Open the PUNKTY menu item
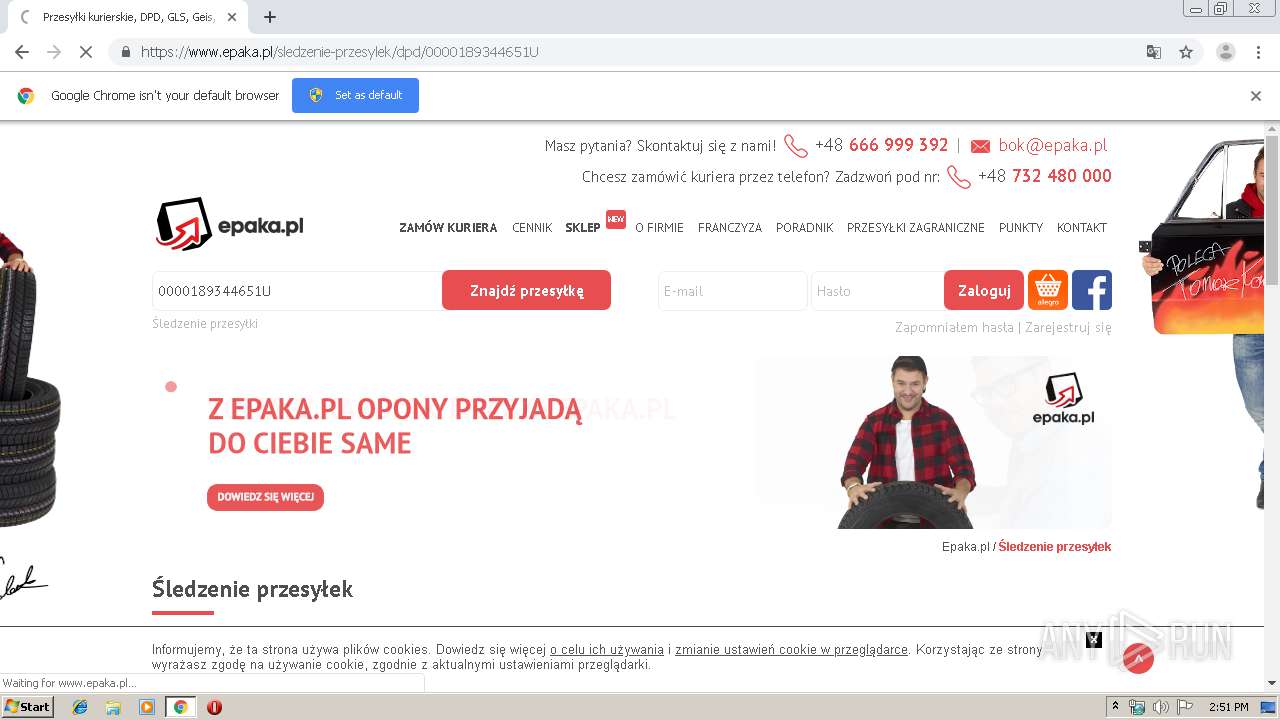Image resolution: width=1280 pixels, height=720 pixels. tap(1021, 228)
